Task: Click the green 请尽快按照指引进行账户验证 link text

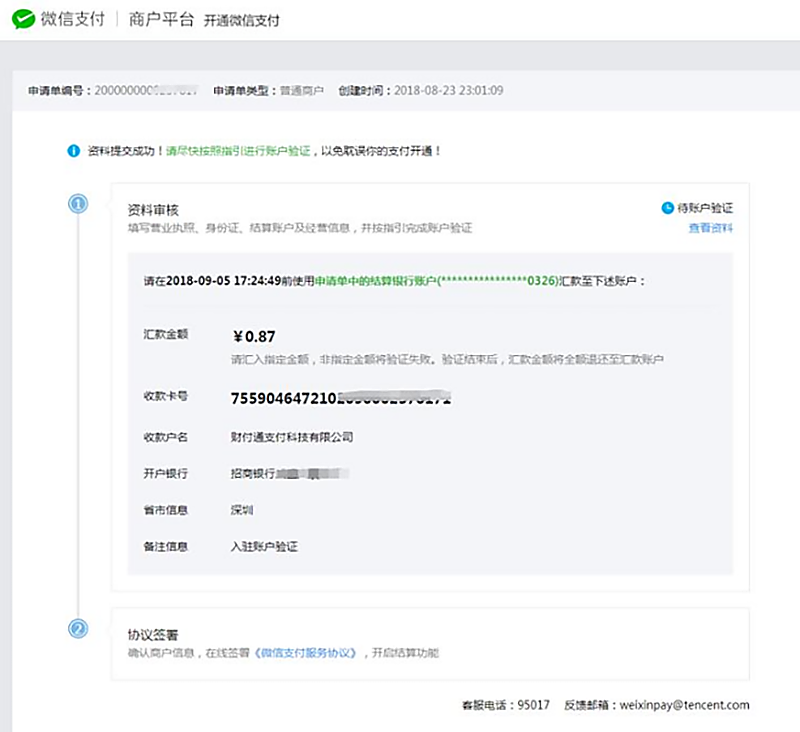Action: coord(238,151)
